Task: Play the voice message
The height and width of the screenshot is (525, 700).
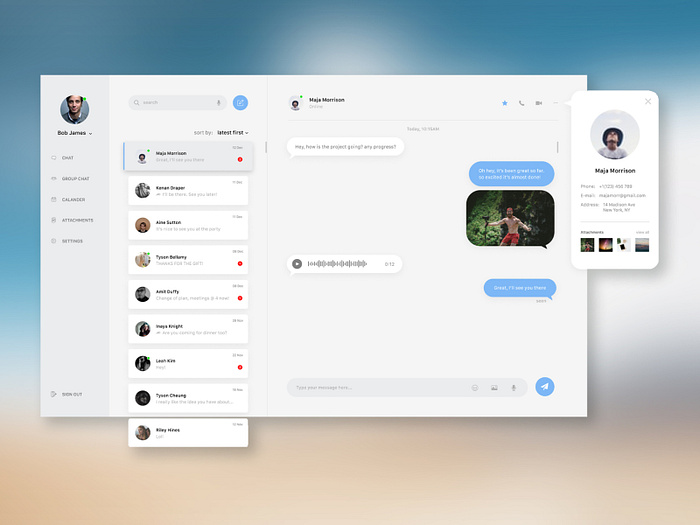Action: click(297, 264)
